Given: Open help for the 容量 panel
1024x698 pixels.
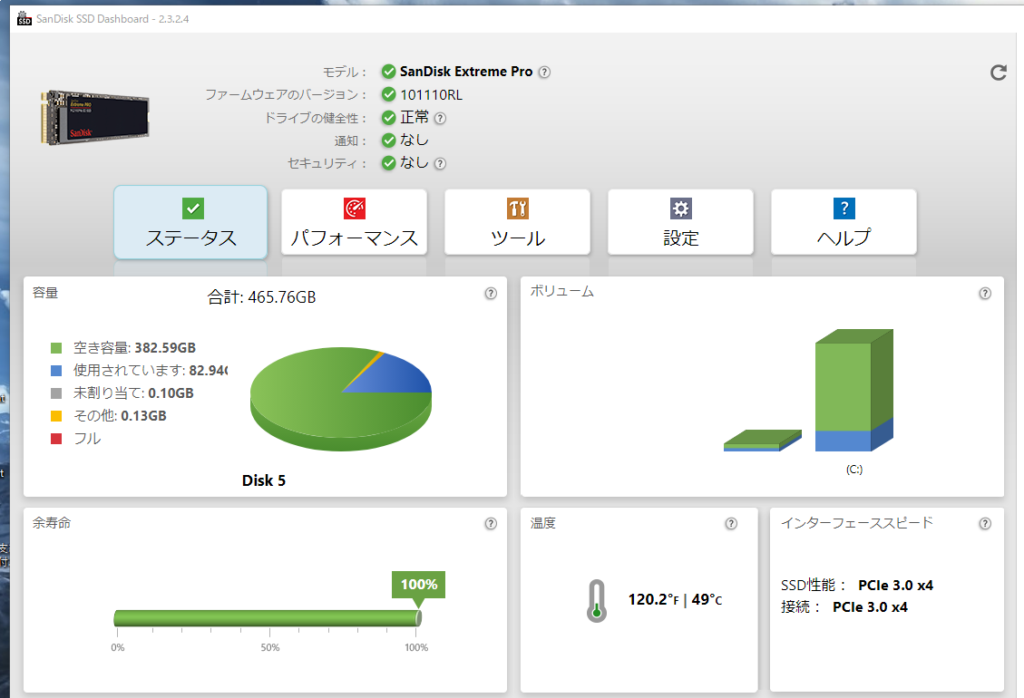Looking at the screenshot, I should [x=490, y=293].
